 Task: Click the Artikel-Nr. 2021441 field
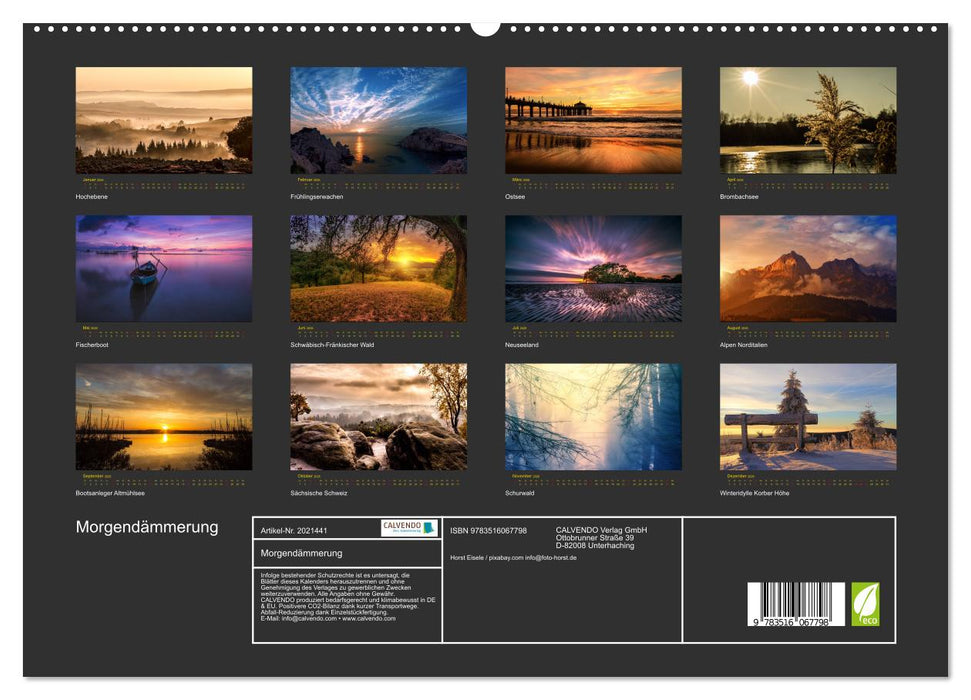coord(294,530)
